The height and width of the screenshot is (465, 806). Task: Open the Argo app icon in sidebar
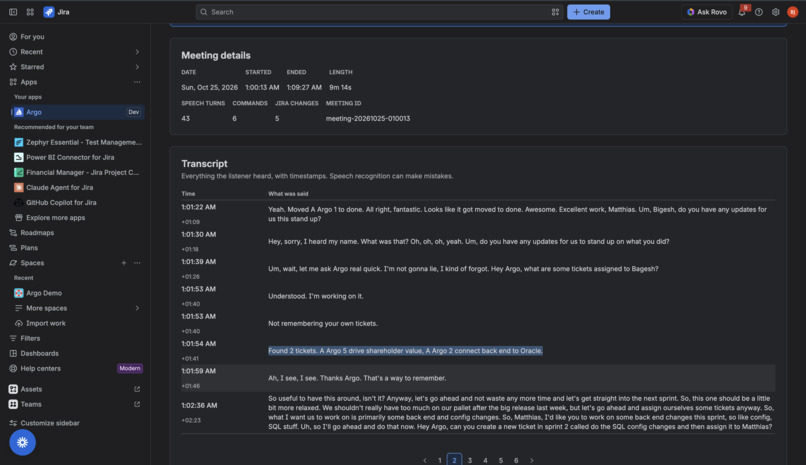19,112
